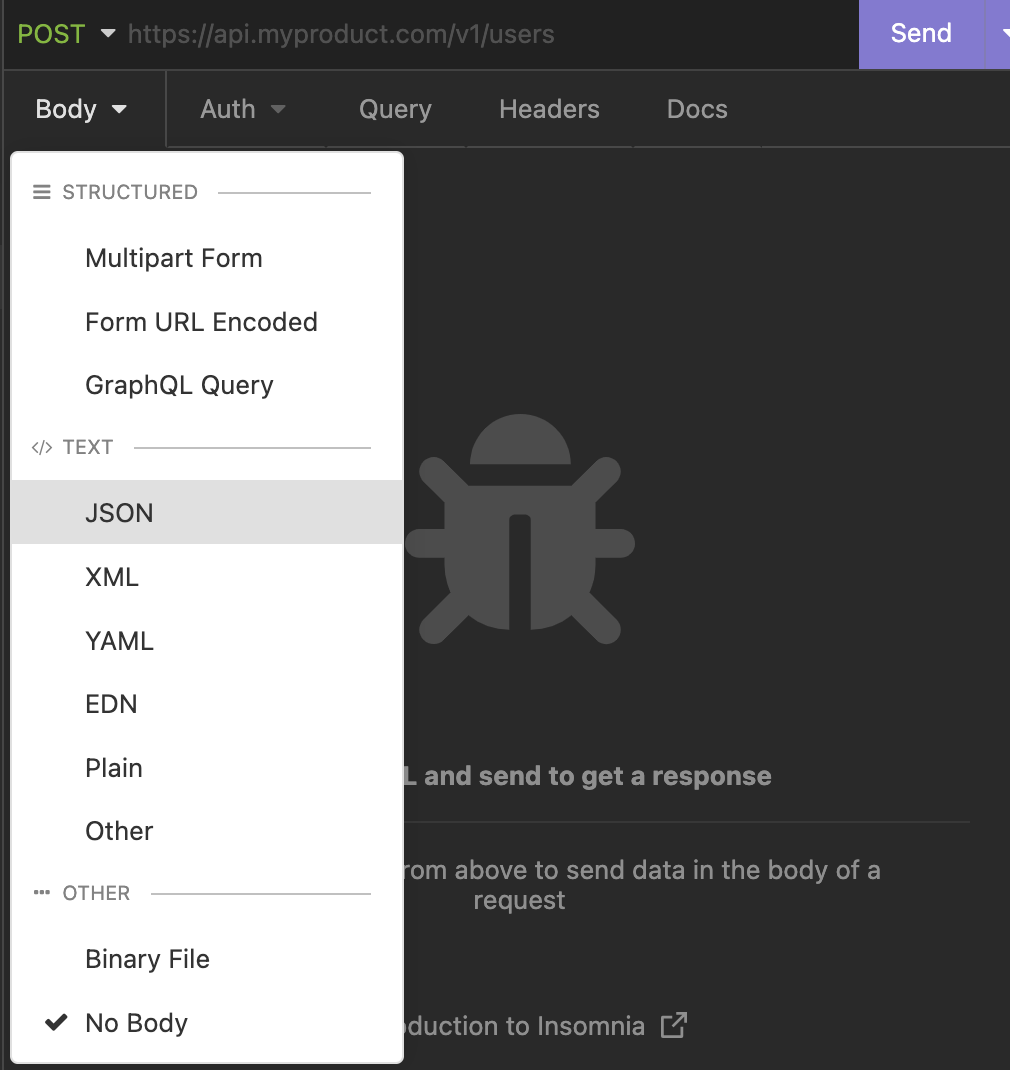The height and width of the screenshot is (1070, 1010).
Task: Open the Body type dropdown tab
Action: tap(82, 109)
